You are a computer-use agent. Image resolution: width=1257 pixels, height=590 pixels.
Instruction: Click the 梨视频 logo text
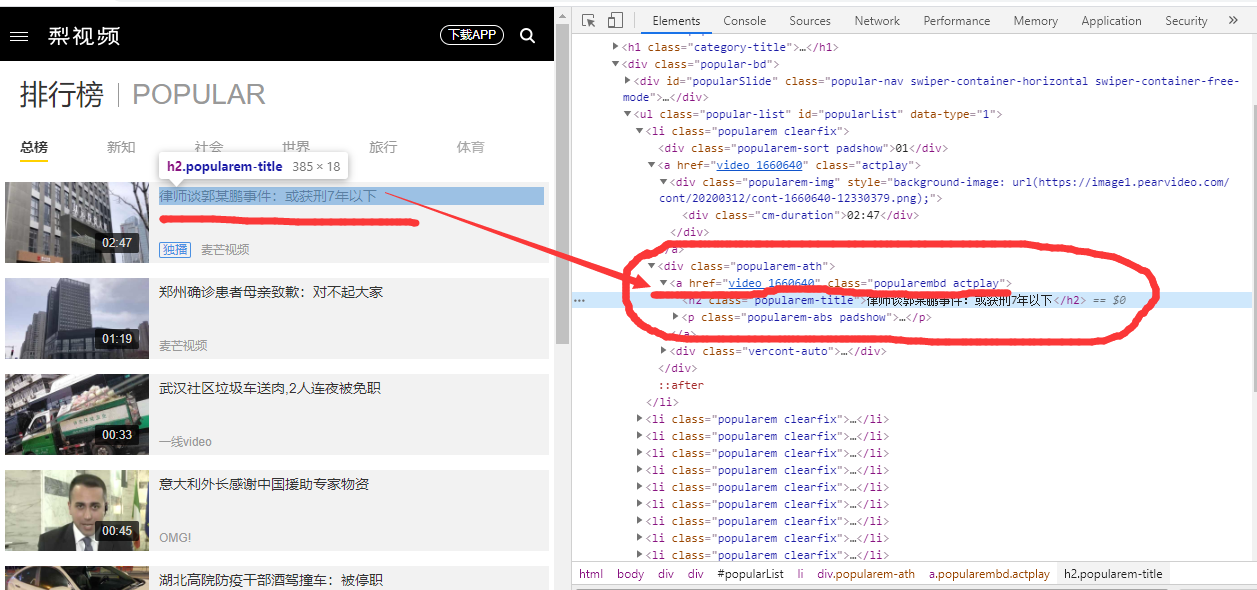[84, 36]
